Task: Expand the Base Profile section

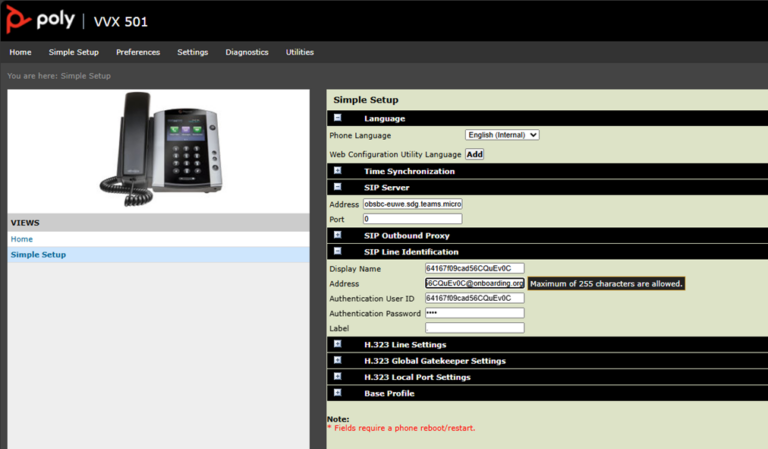Action: tap(338, 393)
